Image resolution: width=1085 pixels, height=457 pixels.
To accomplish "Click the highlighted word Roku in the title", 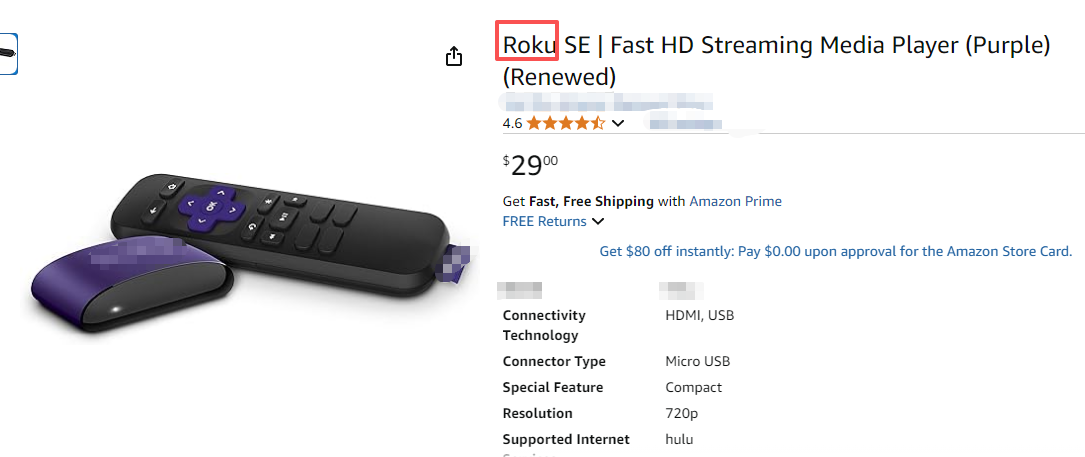I will [527, 45].
